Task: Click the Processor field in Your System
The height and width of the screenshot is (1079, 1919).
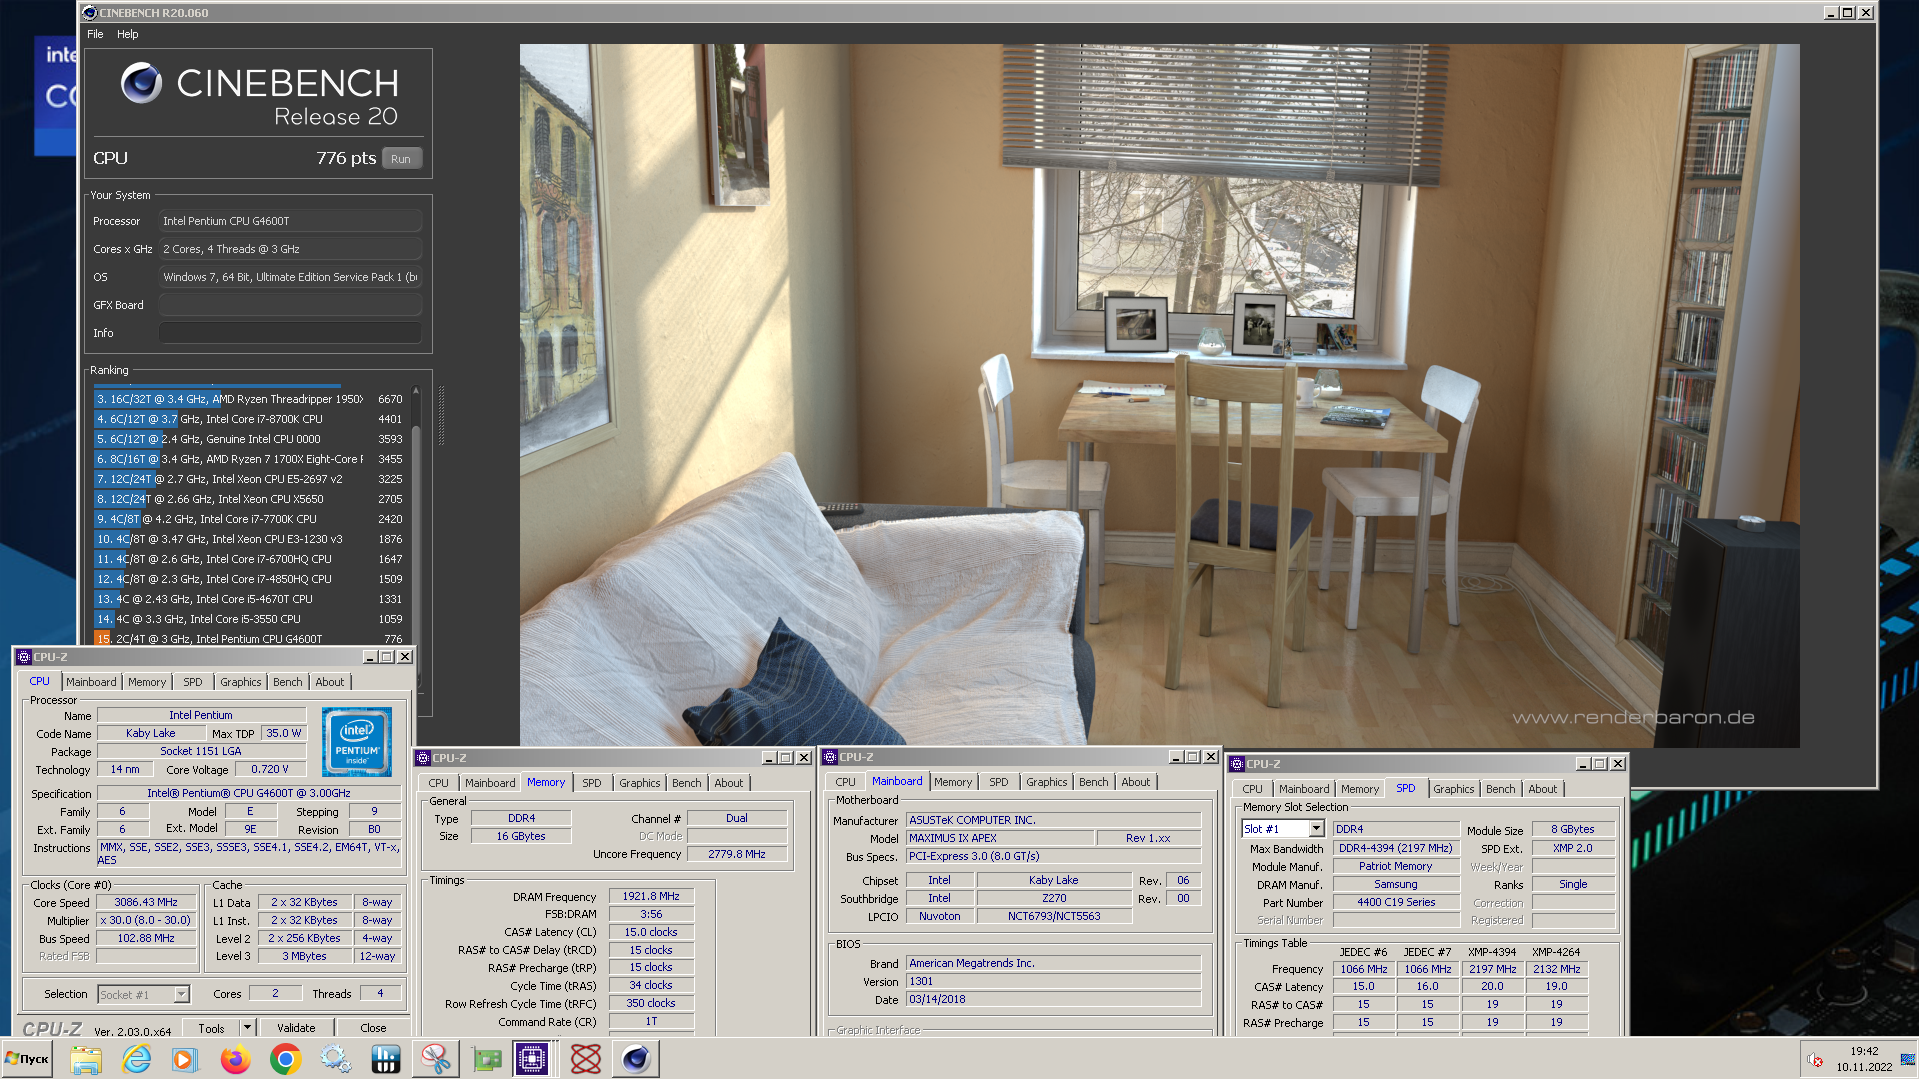Action: tap(290, 221)
